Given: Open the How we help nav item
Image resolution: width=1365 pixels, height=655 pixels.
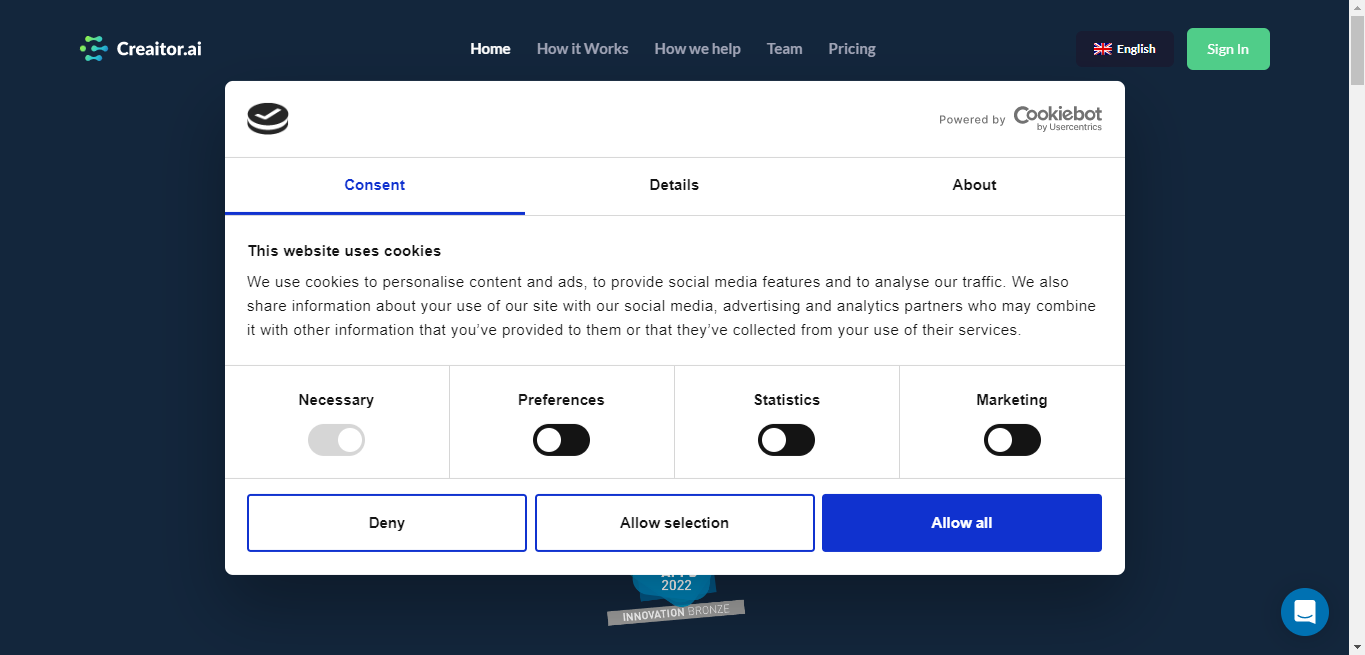Looking at the screenshot, I should [697, 48].
